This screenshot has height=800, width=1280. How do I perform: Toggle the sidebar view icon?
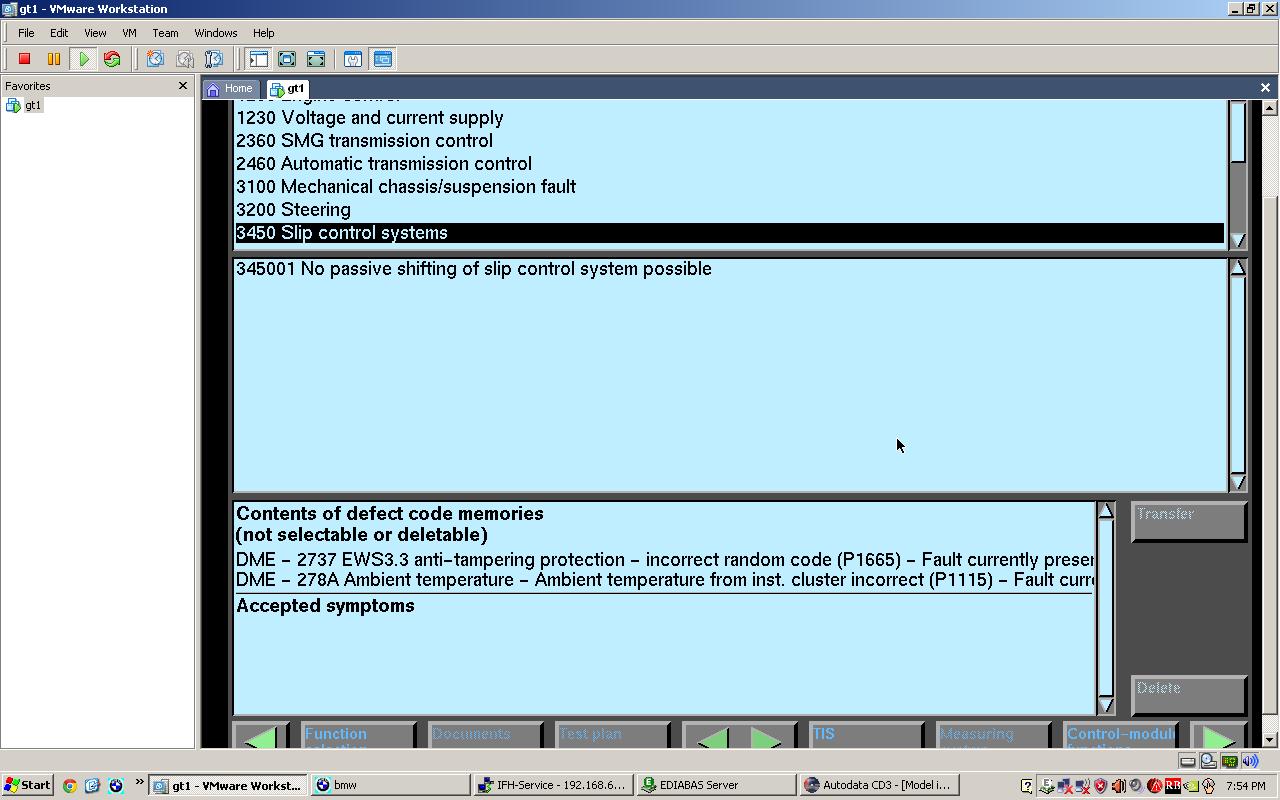coord(258,59)
